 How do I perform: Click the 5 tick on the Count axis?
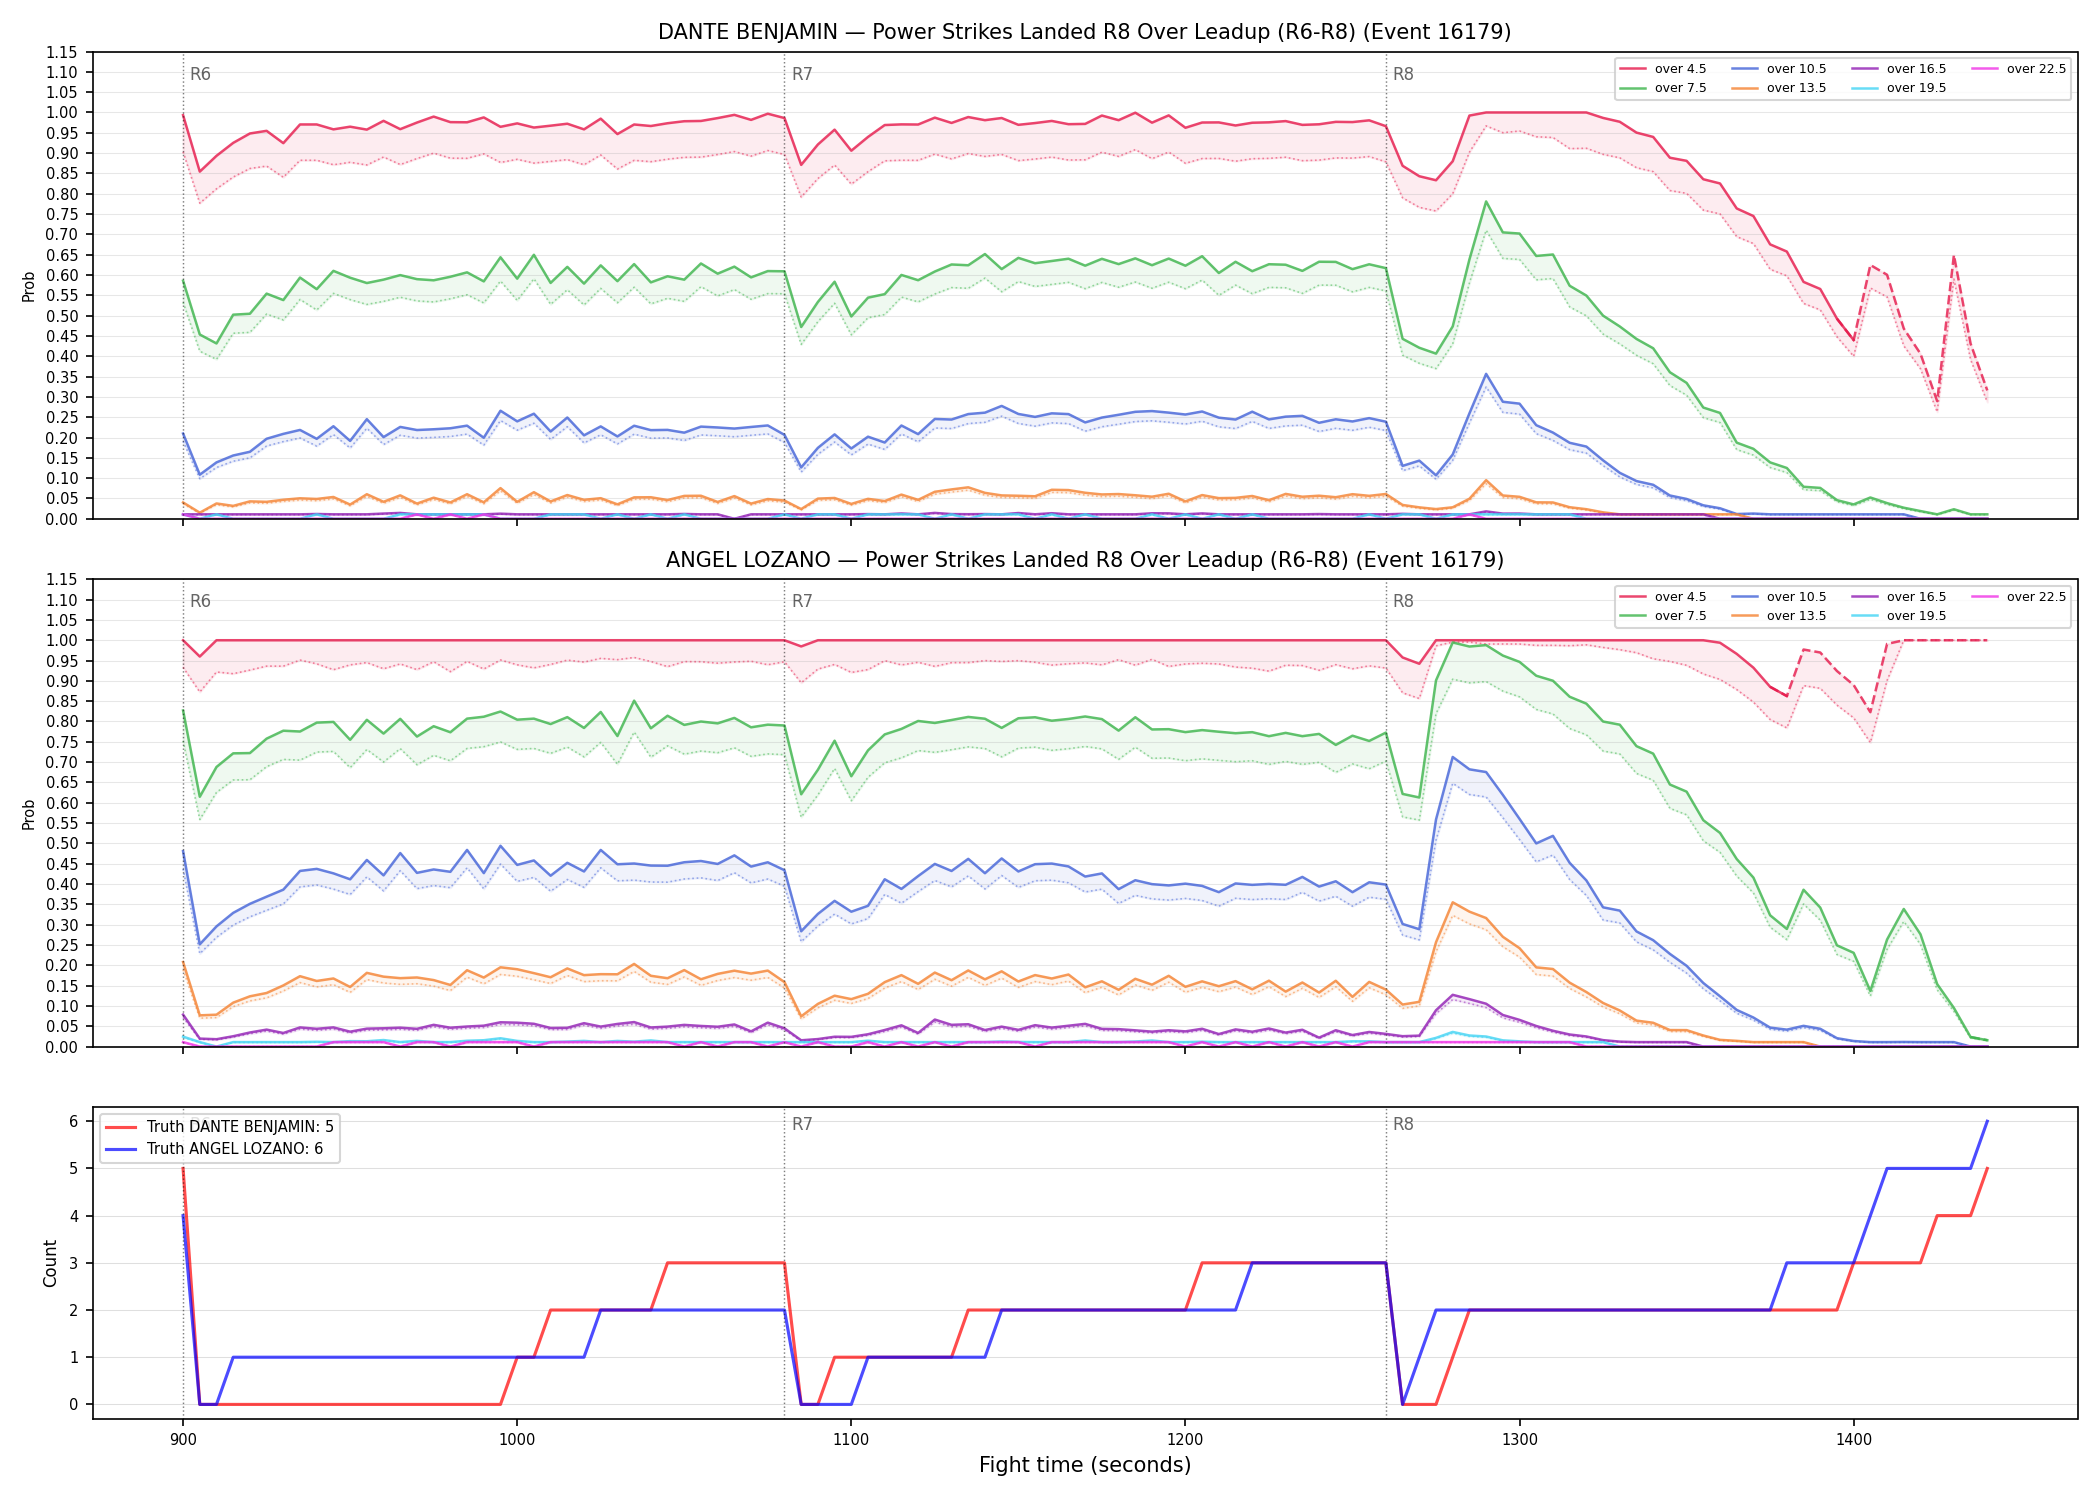pyautogui.click(x=73, y=1169)
